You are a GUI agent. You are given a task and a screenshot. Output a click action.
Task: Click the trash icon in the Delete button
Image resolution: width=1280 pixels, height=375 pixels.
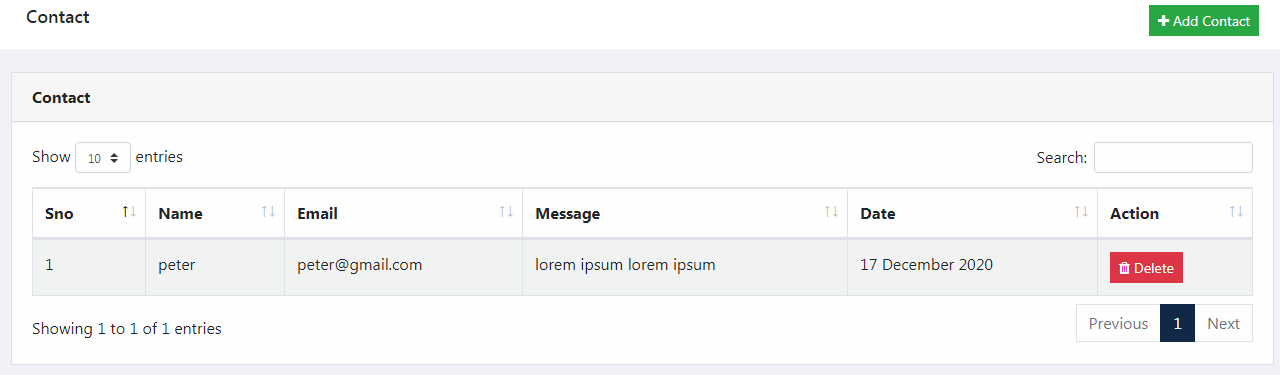[x=1124, y=268]
